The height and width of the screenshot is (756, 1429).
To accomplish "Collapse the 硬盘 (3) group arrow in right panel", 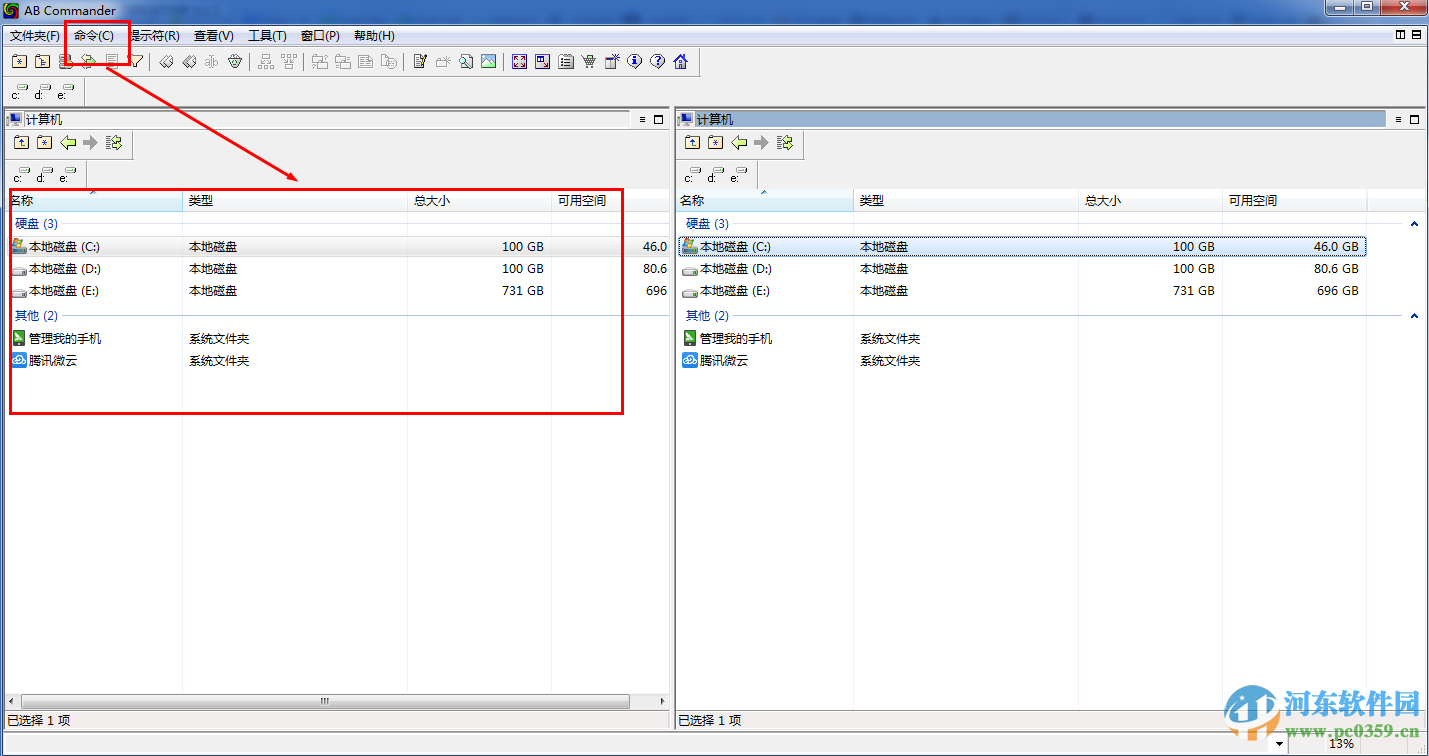I will point(1414,224).
